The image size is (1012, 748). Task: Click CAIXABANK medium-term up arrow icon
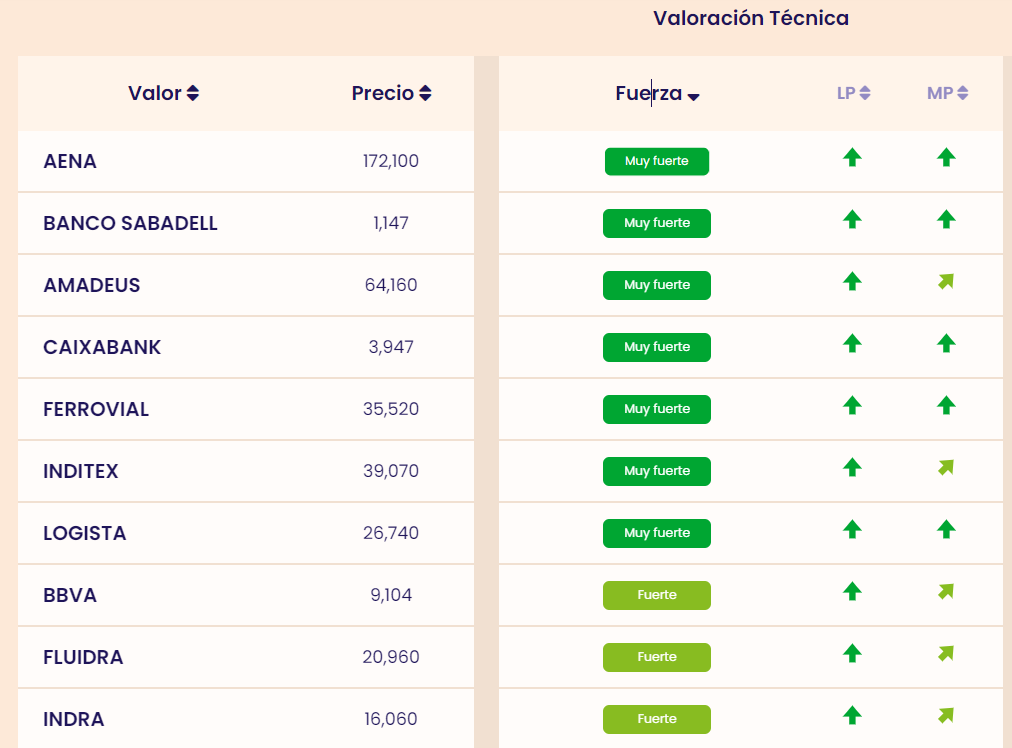tap(946, 343)
